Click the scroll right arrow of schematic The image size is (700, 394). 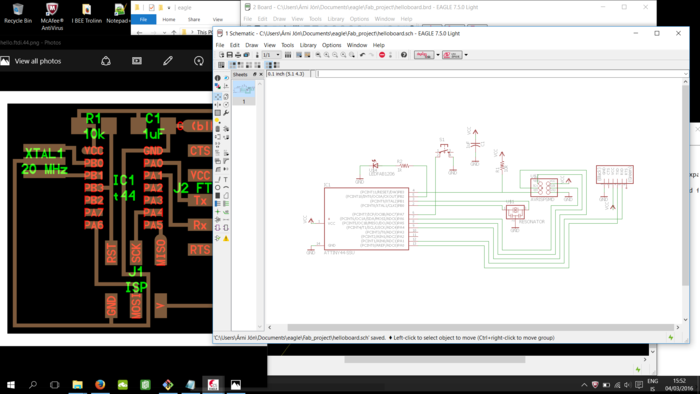[x=678, y=327]
